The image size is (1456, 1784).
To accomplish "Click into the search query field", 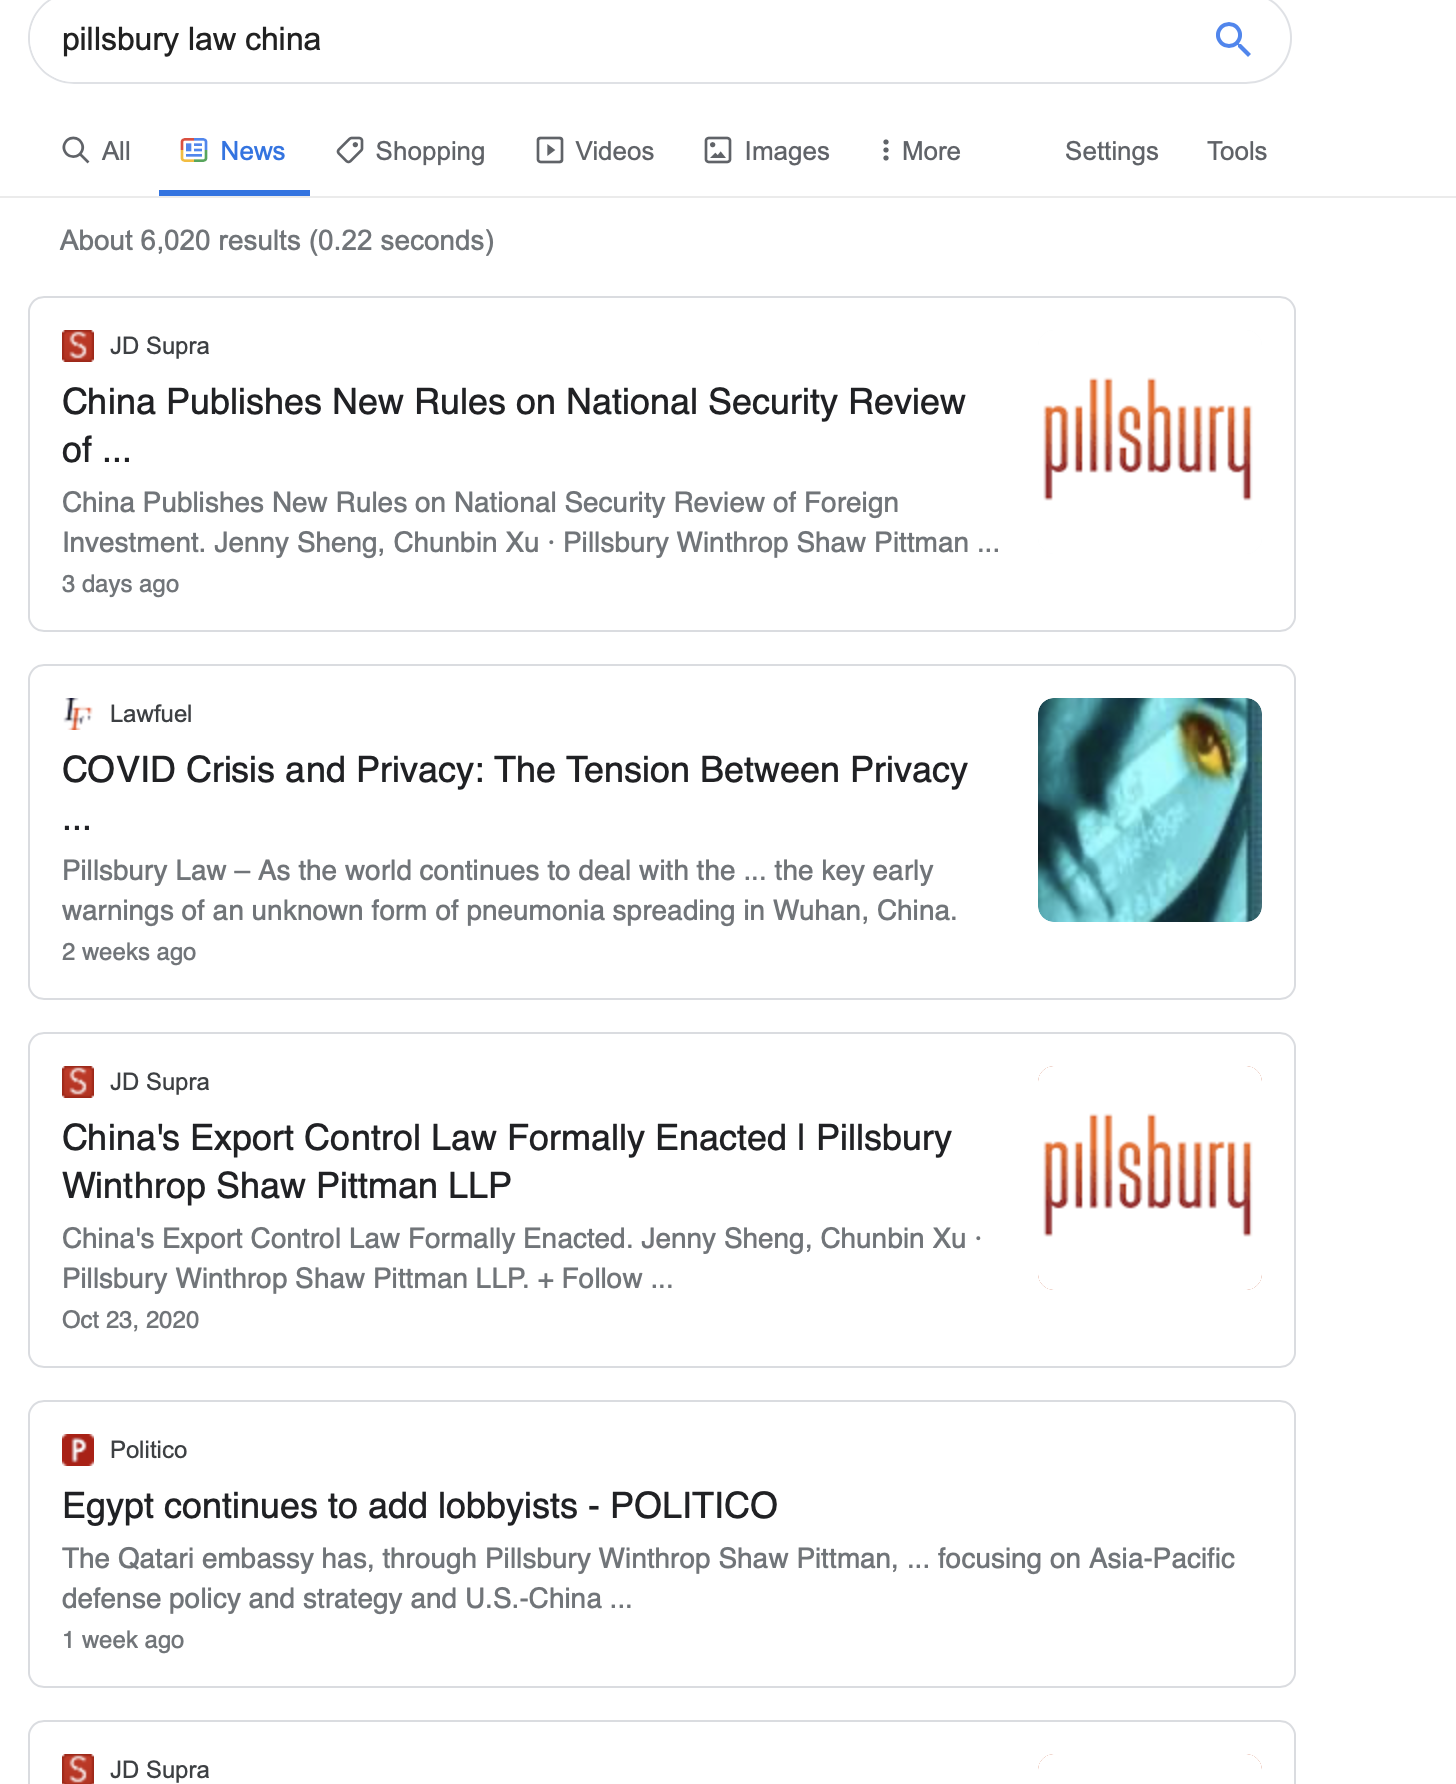I will pos(620,40).
